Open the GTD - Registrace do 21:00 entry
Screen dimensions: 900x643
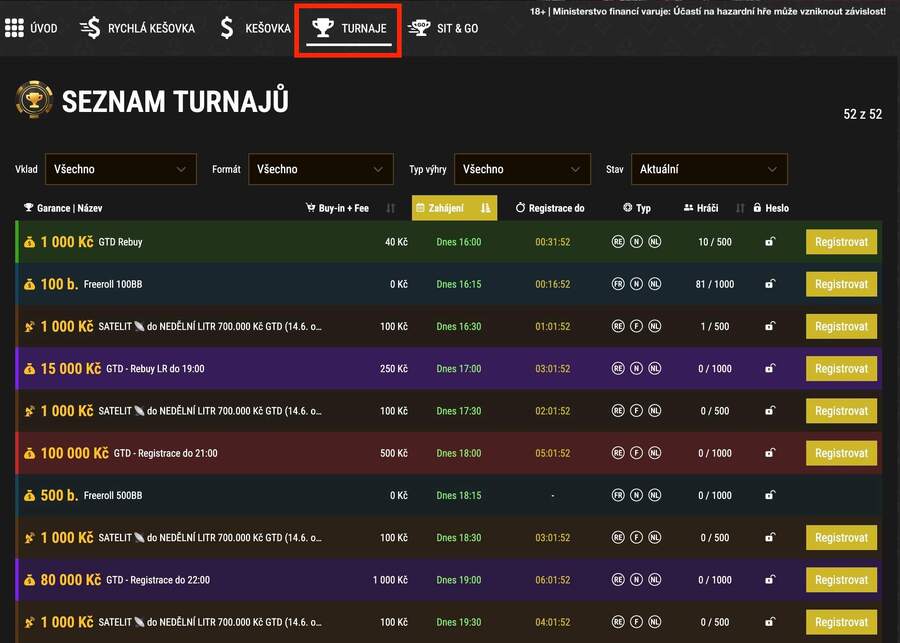165,453
